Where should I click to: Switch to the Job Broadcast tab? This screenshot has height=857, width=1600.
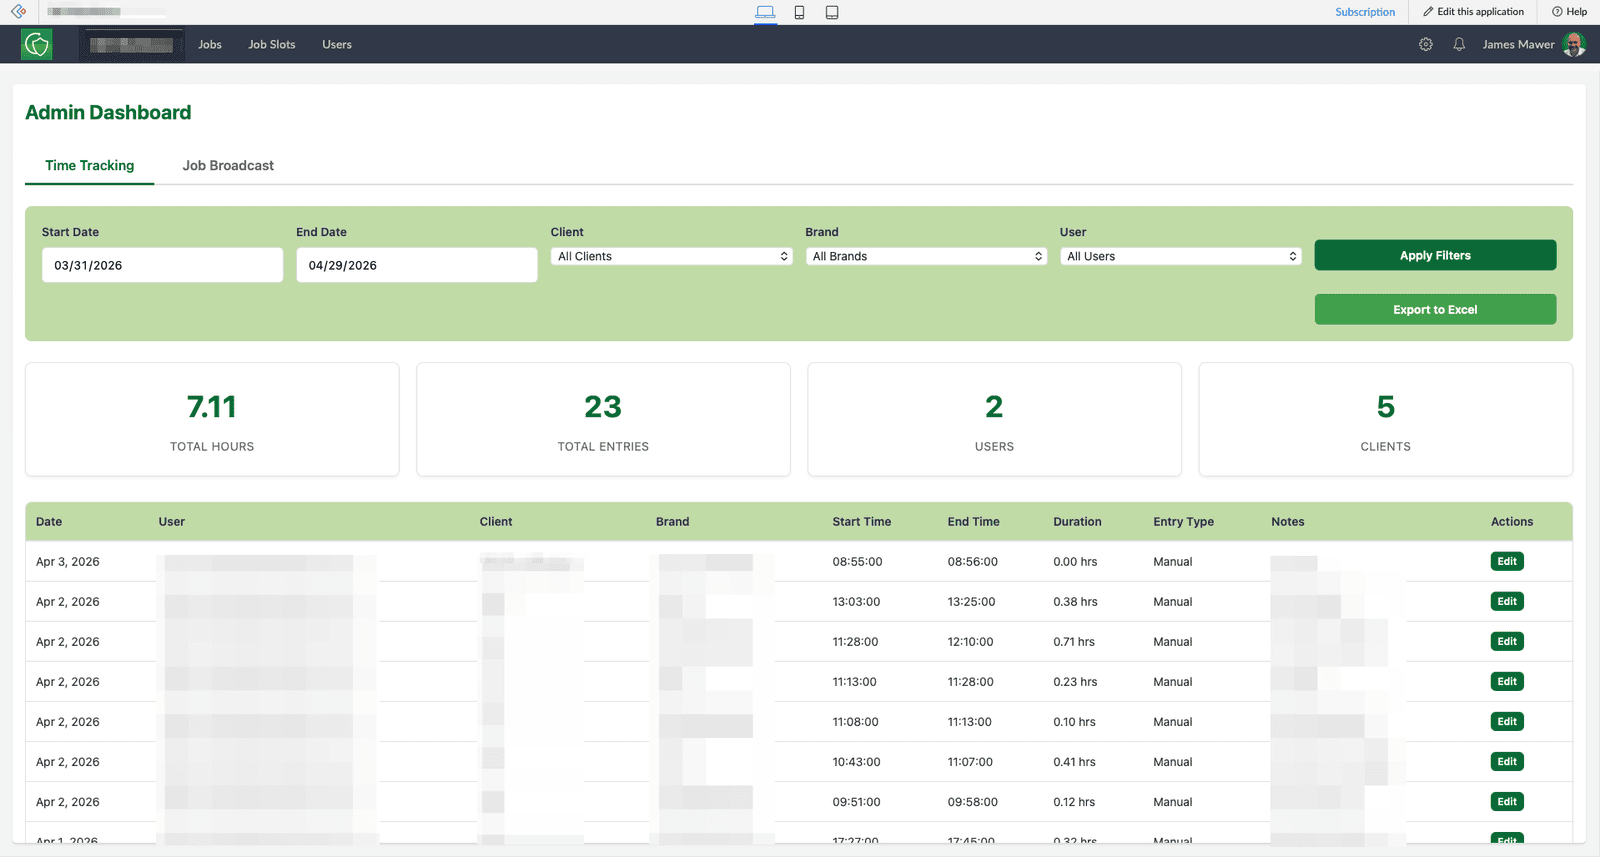tap(228, 166)
